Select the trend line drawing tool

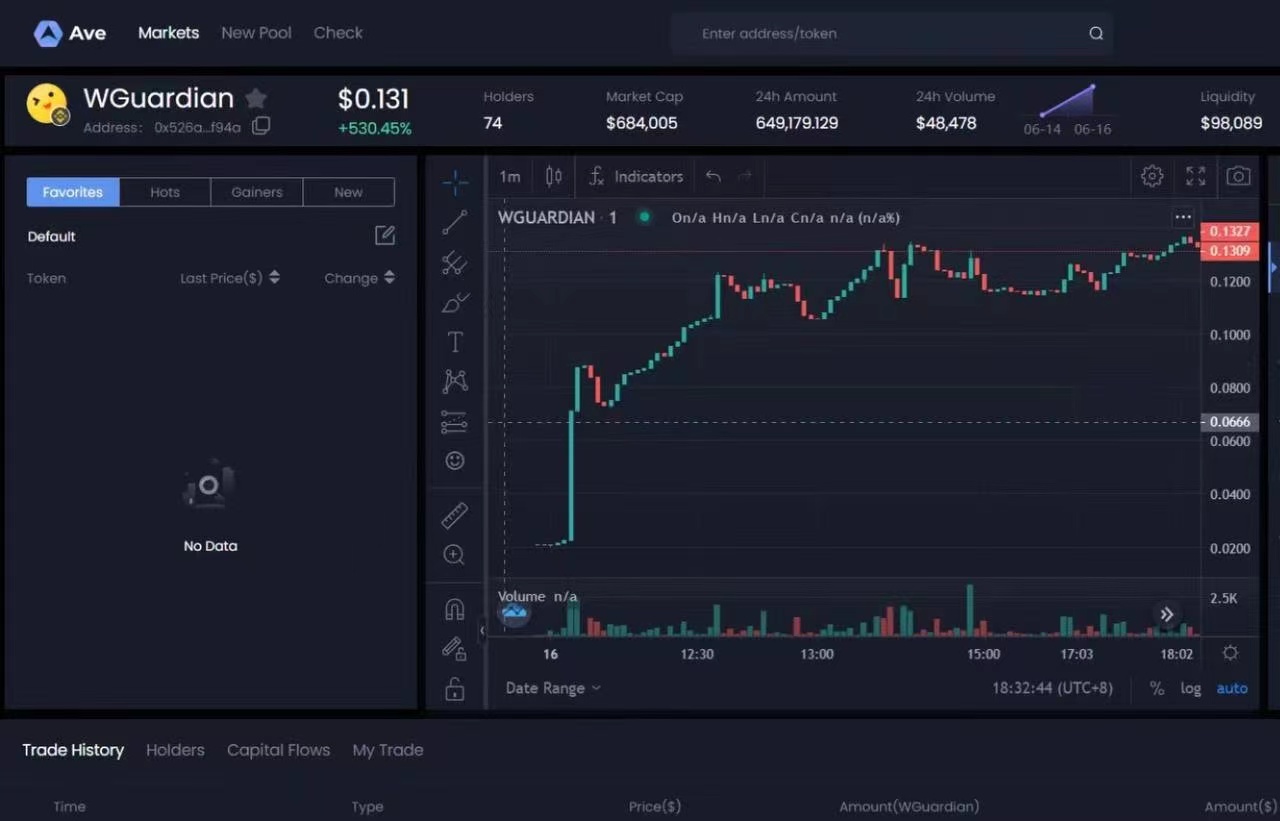pyautogui.click(x=455, y=222)
